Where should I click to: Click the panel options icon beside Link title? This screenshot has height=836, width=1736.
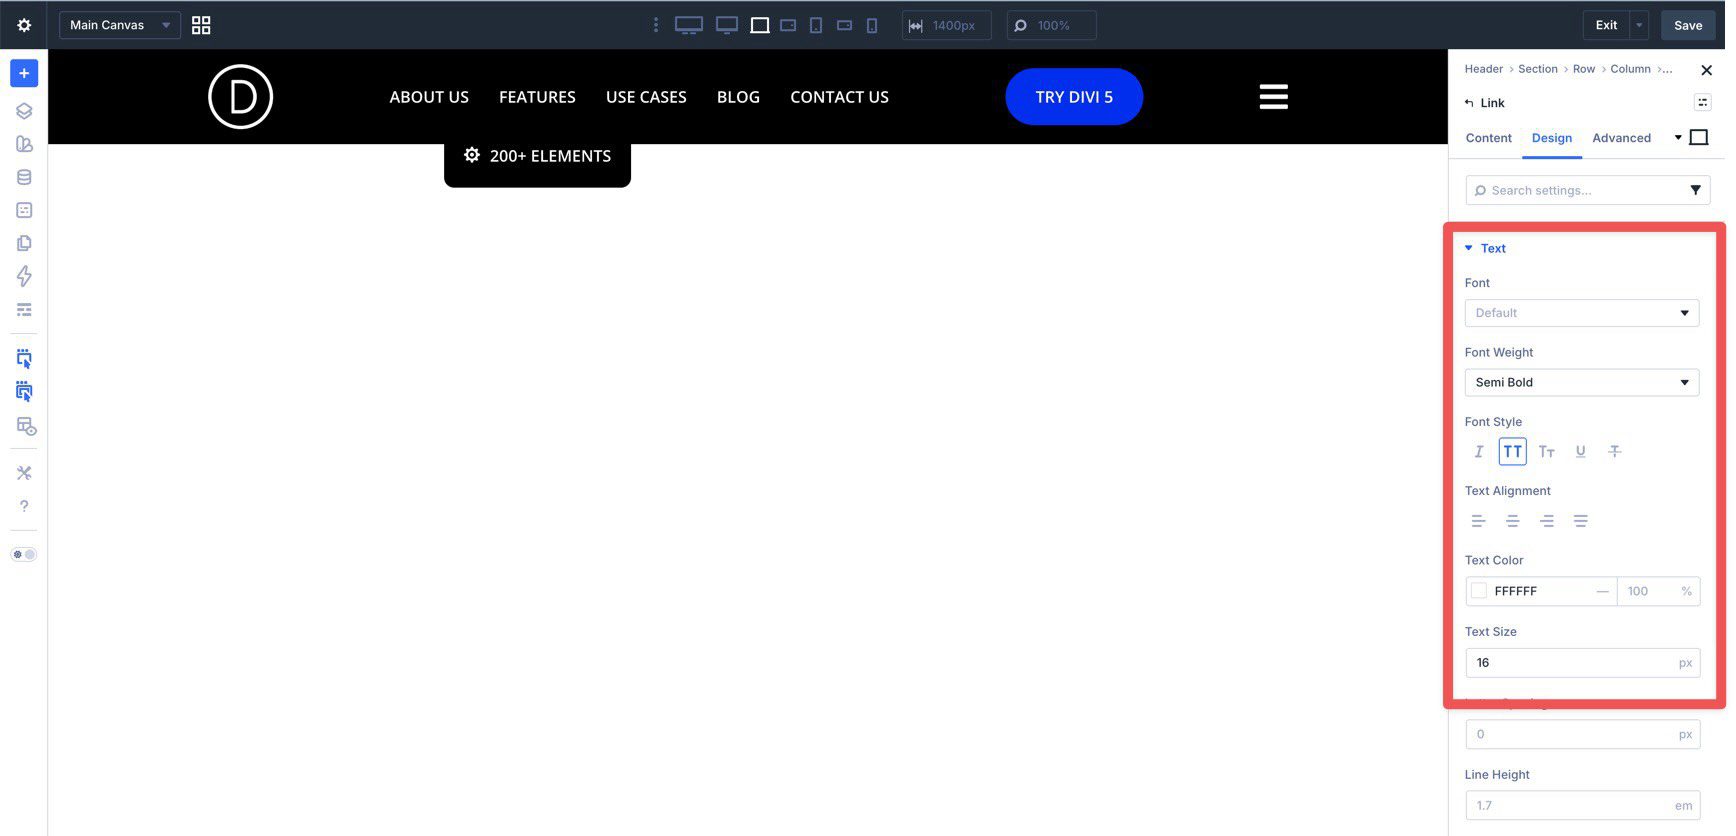1702,102
